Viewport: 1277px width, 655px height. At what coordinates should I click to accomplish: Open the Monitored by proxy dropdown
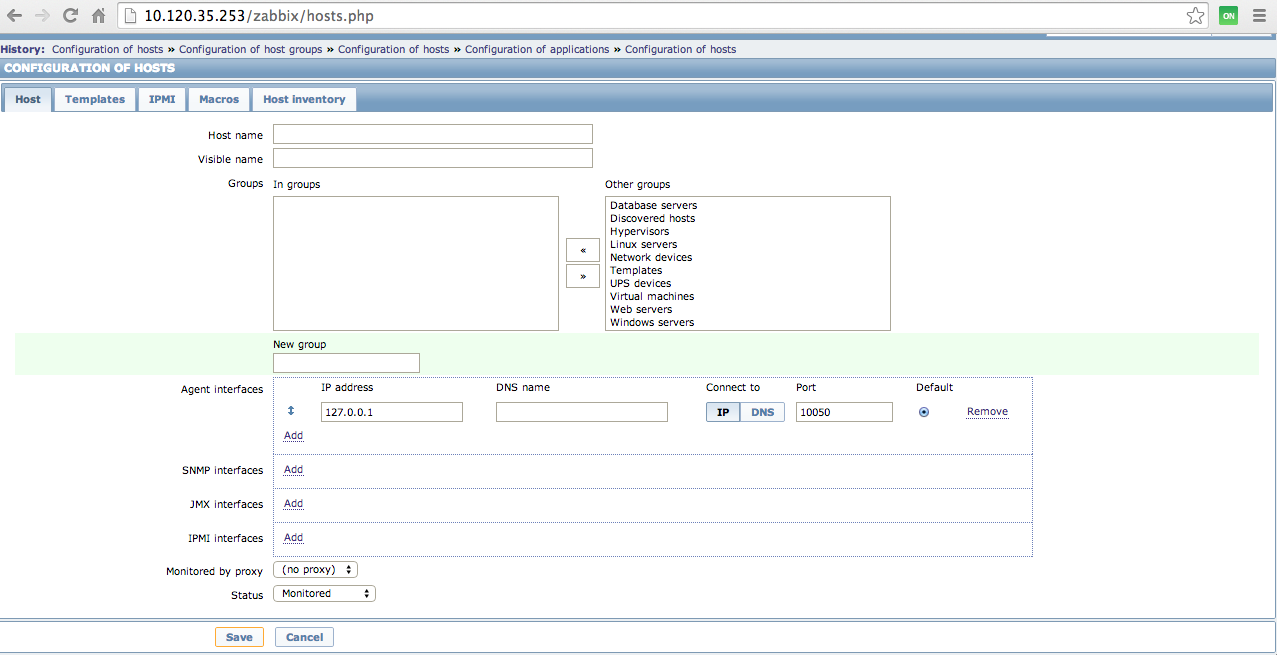click(315, 569)
